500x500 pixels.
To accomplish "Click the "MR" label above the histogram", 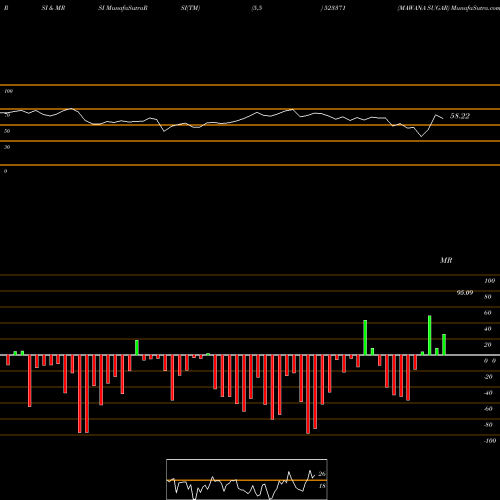I will click(446, 260).
